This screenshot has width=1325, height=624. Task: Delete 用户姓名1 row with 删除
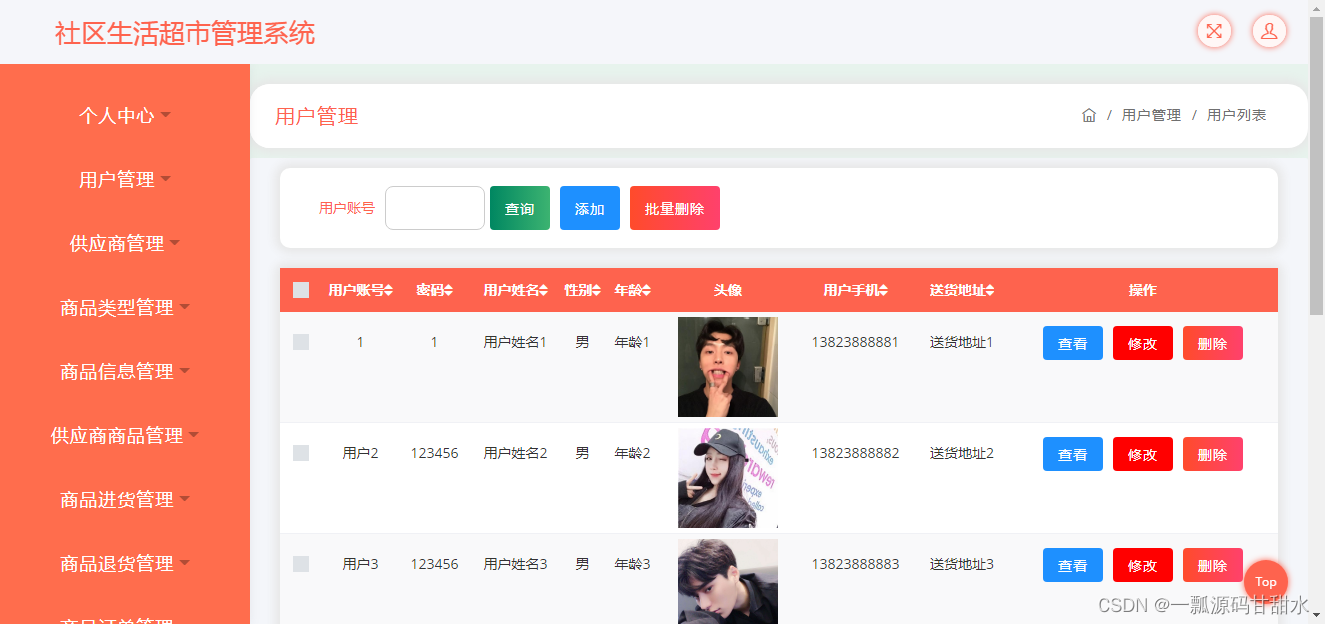click(x=1213, y=343)
